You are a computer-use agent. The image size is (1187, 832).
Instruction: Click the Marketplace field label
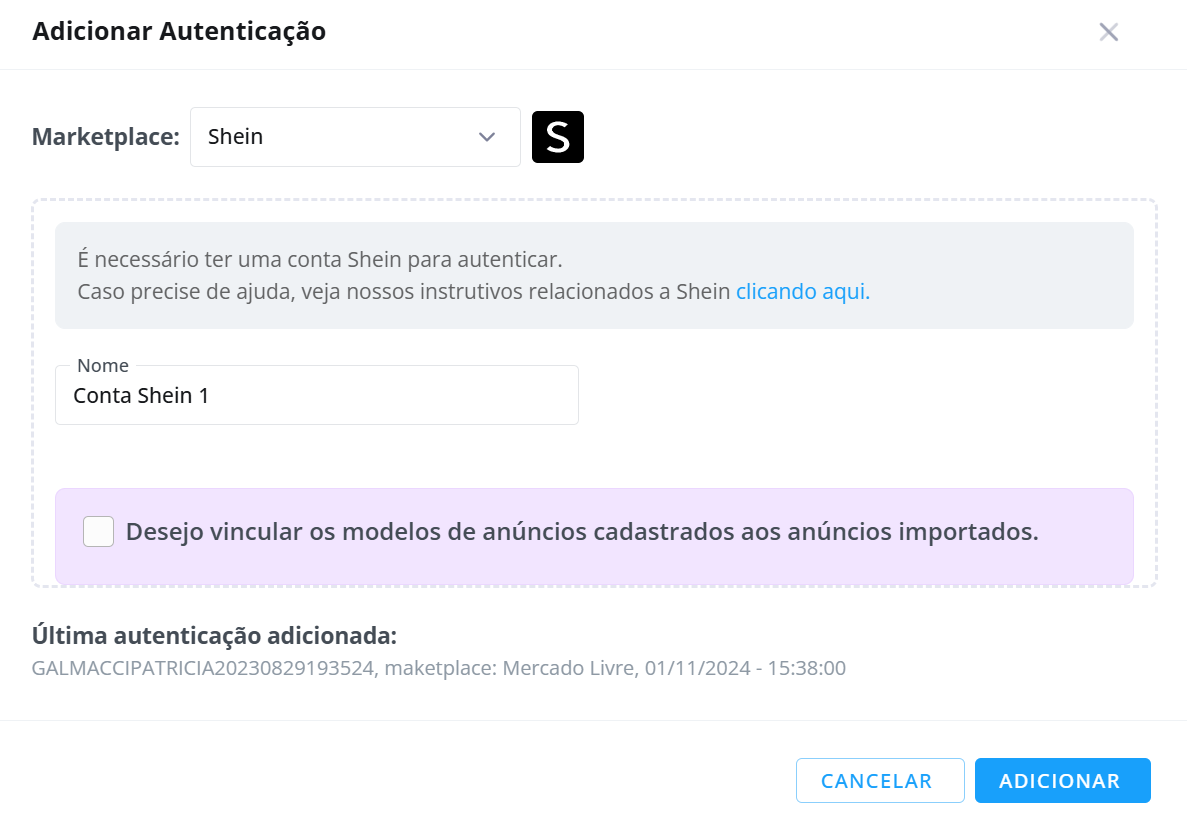[x=106, y=137]
